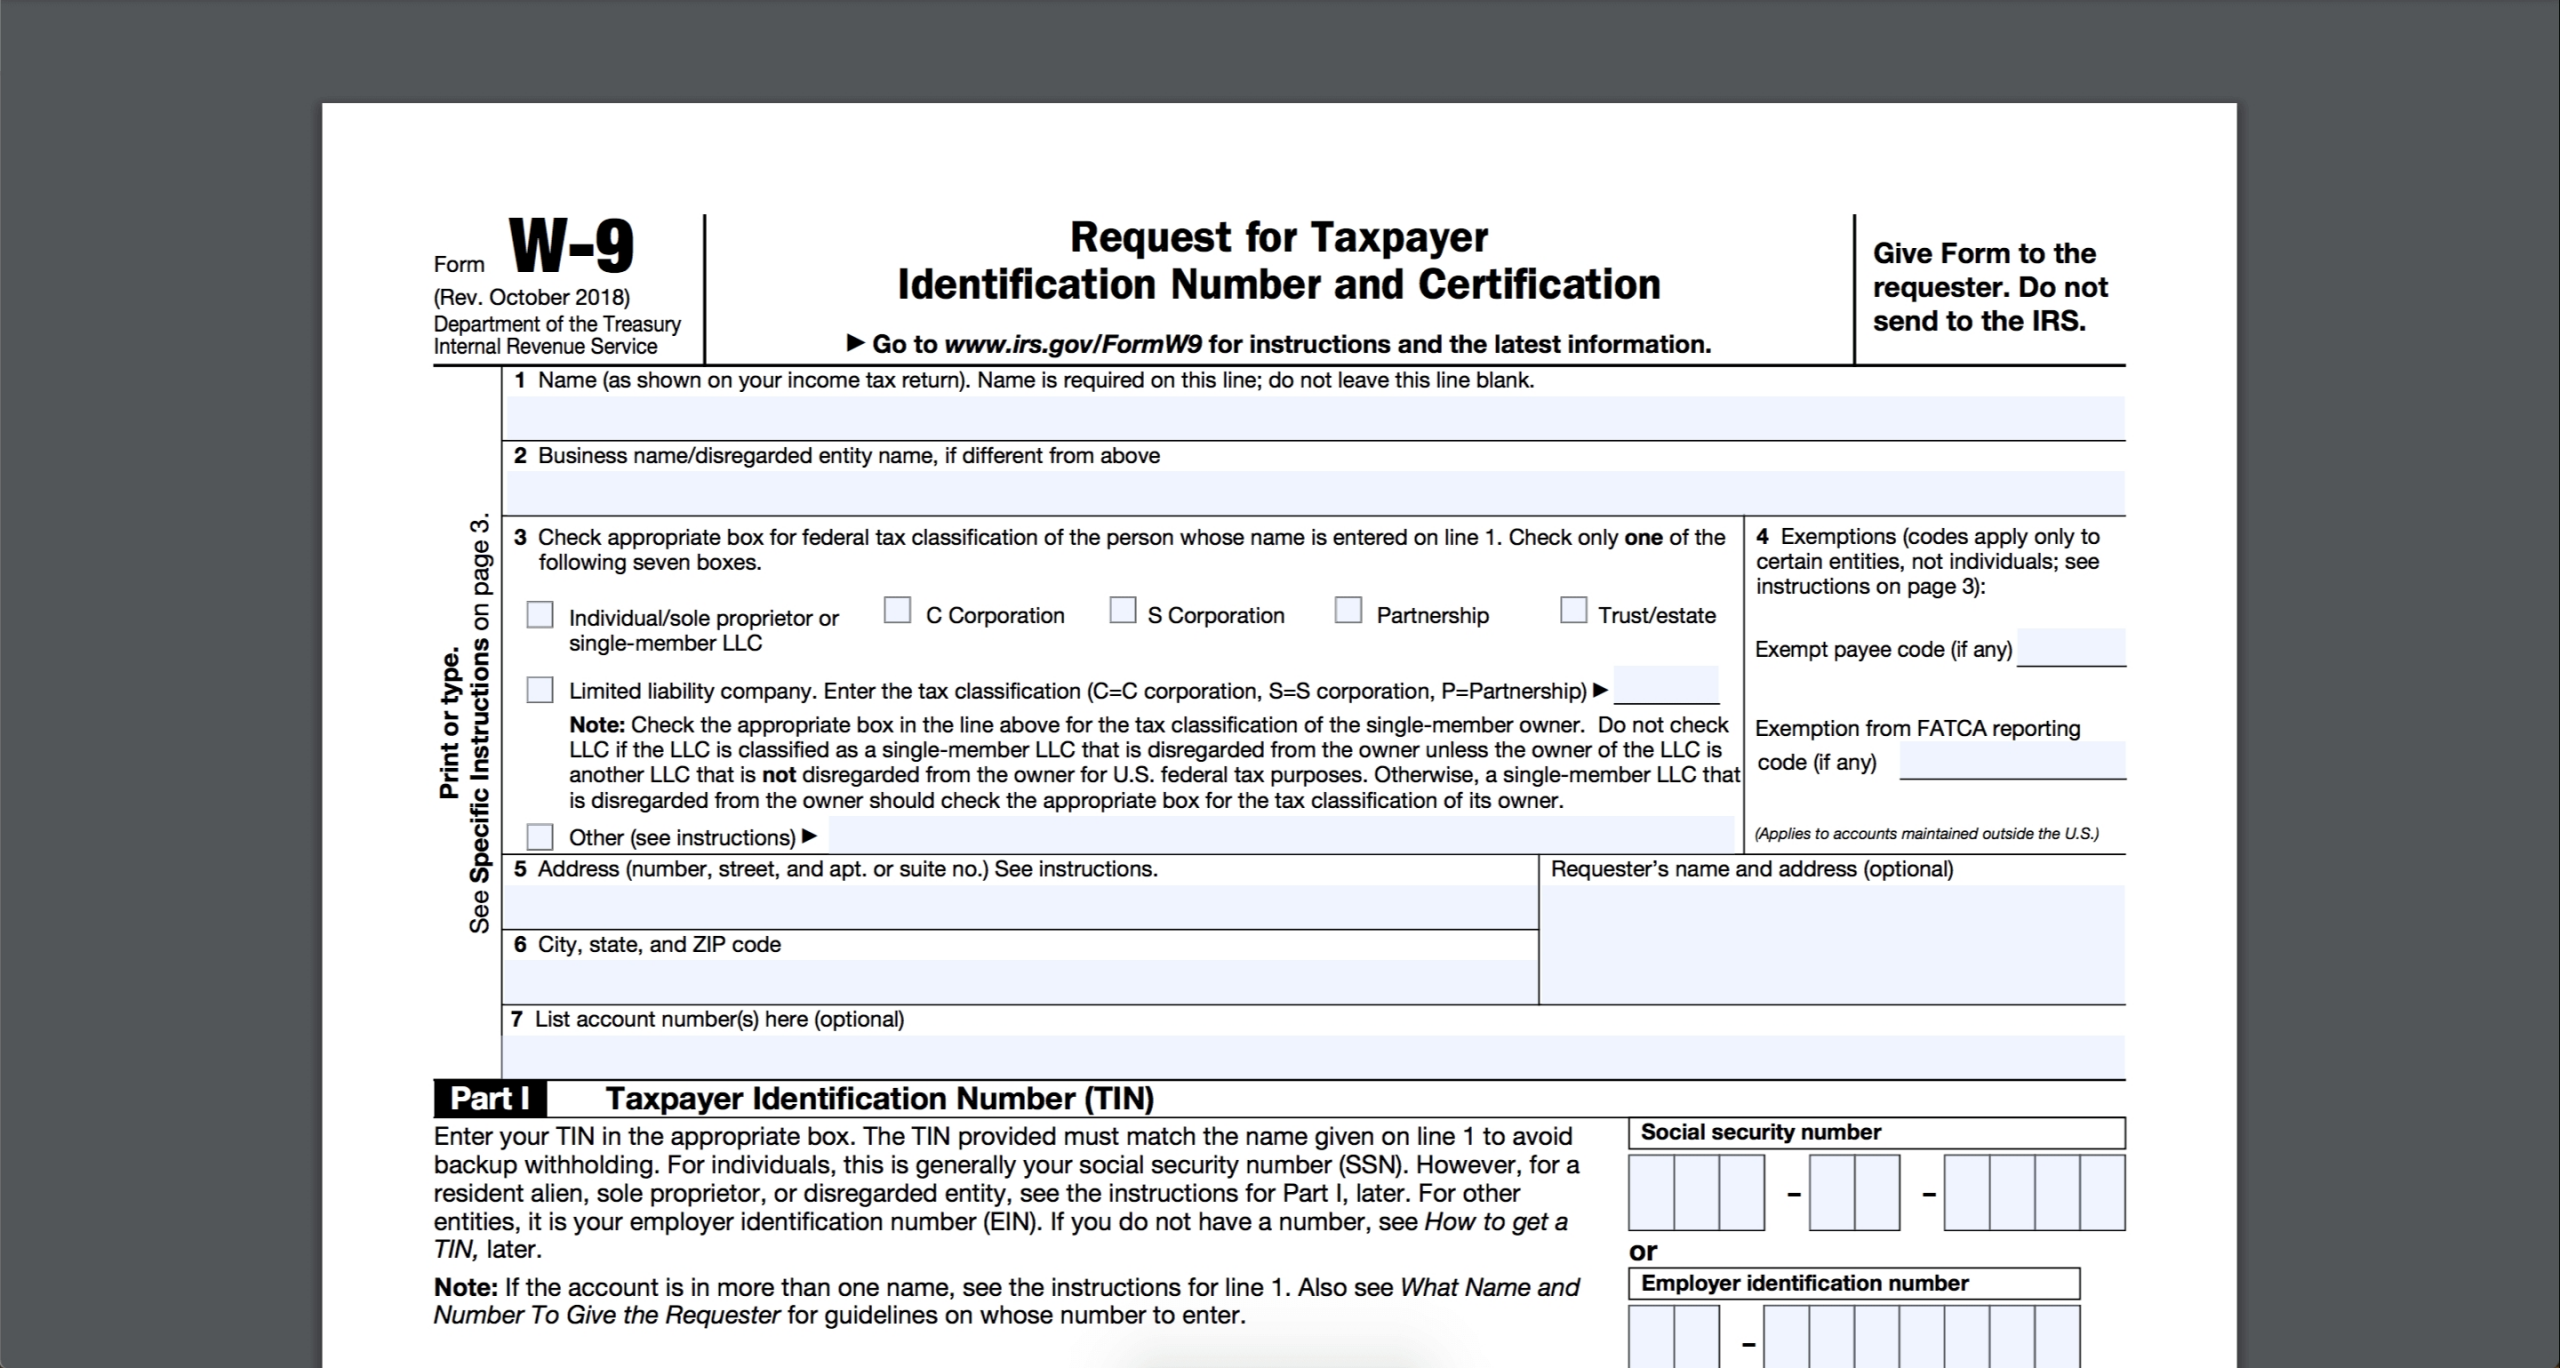The height and width of the screenshot is (1368, 2560).
Task: Enable the Other checkbox in section 3
Action: [540, 835]
